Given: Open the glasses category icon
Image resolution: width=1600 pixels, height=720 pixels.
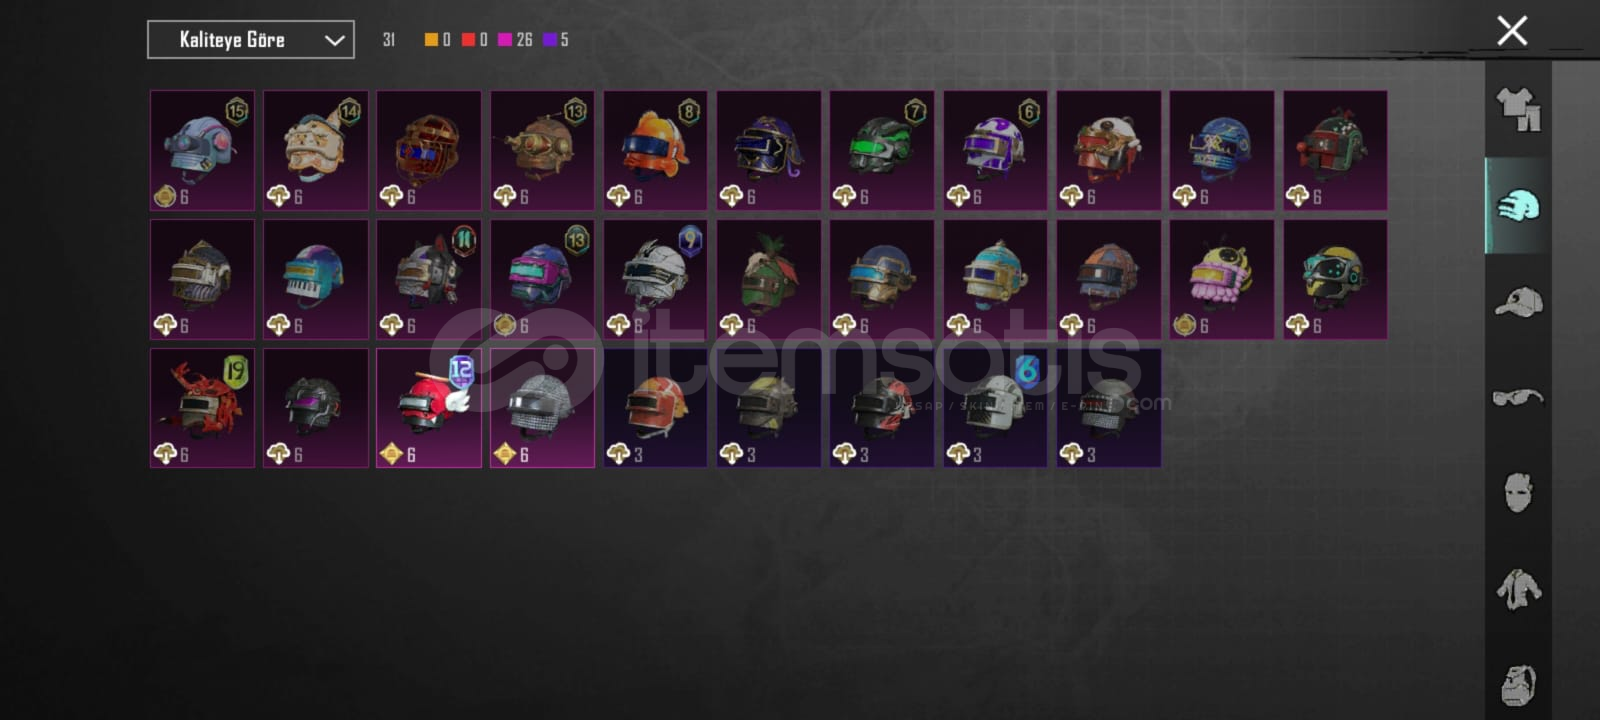Looking at the screenshot, I should (1518, 398).
